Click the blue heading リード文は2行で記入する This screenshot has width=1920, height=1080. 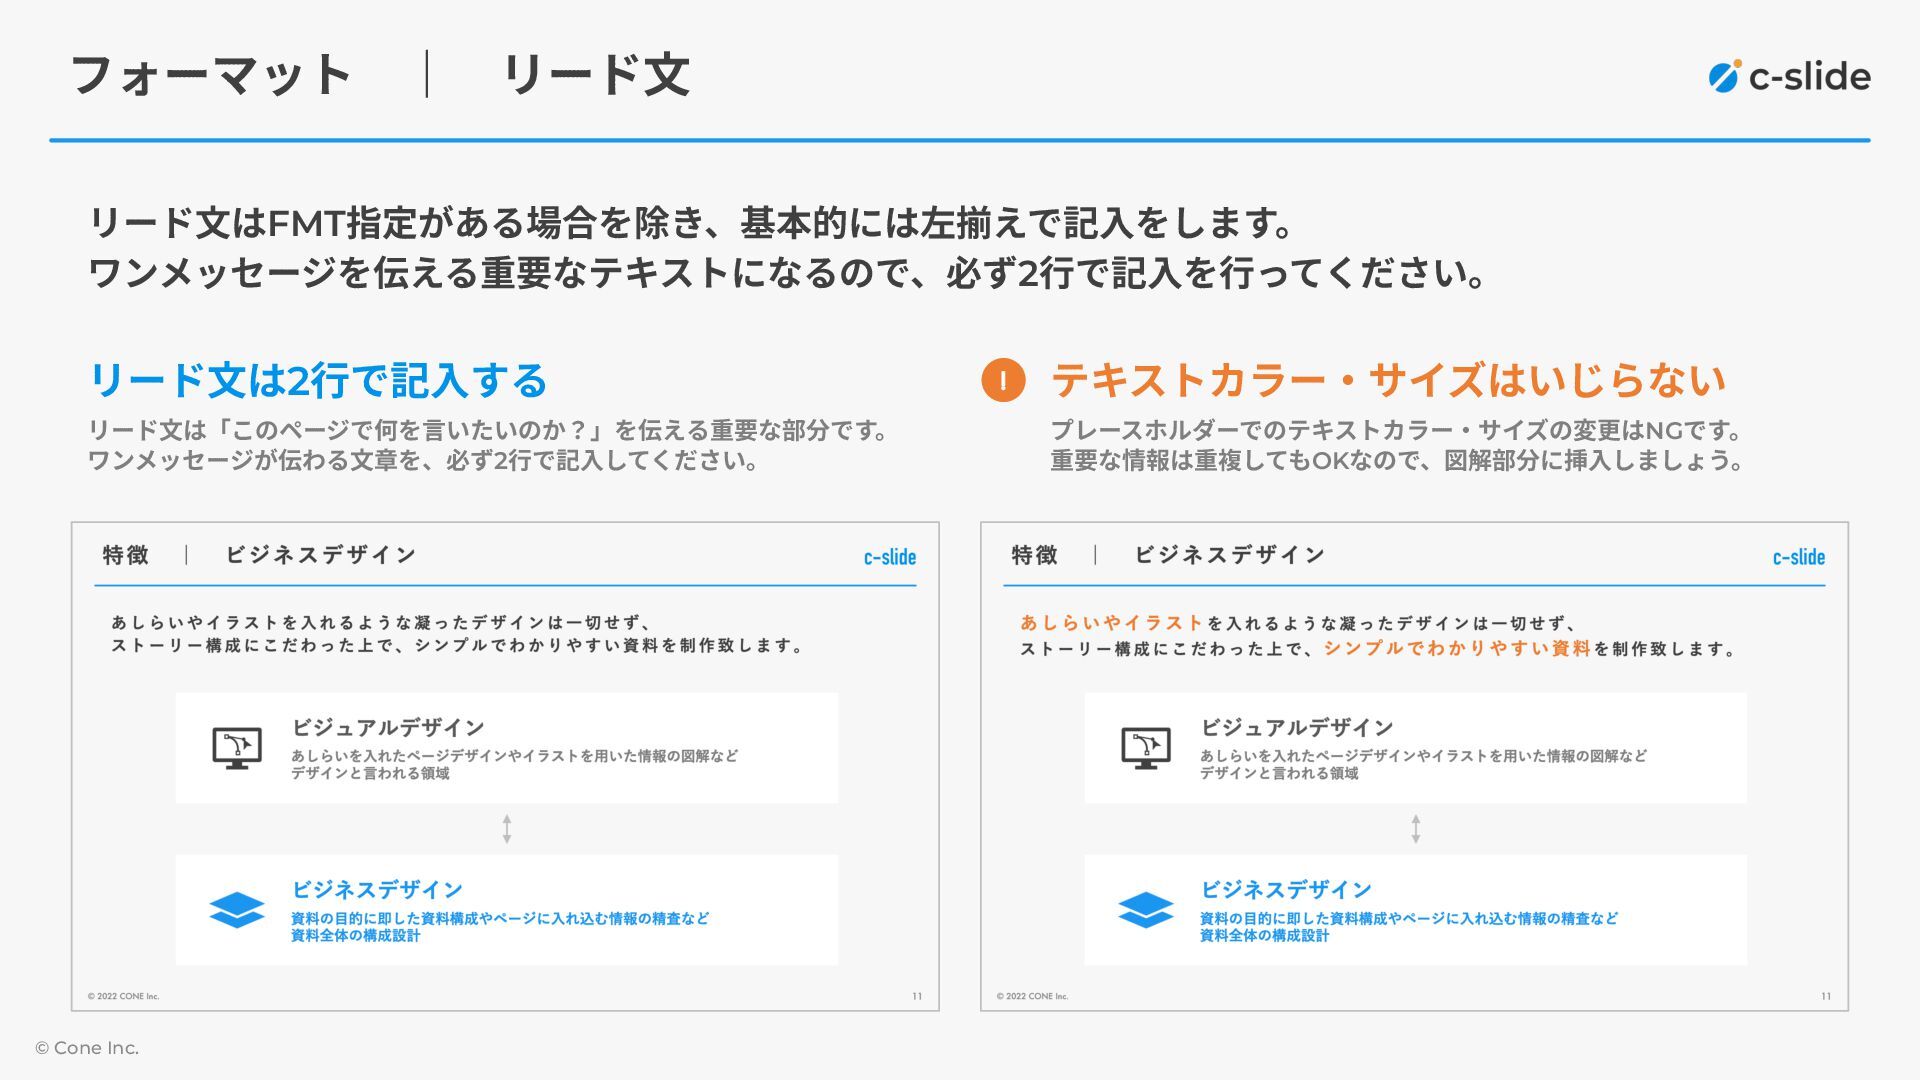(318, 380)
